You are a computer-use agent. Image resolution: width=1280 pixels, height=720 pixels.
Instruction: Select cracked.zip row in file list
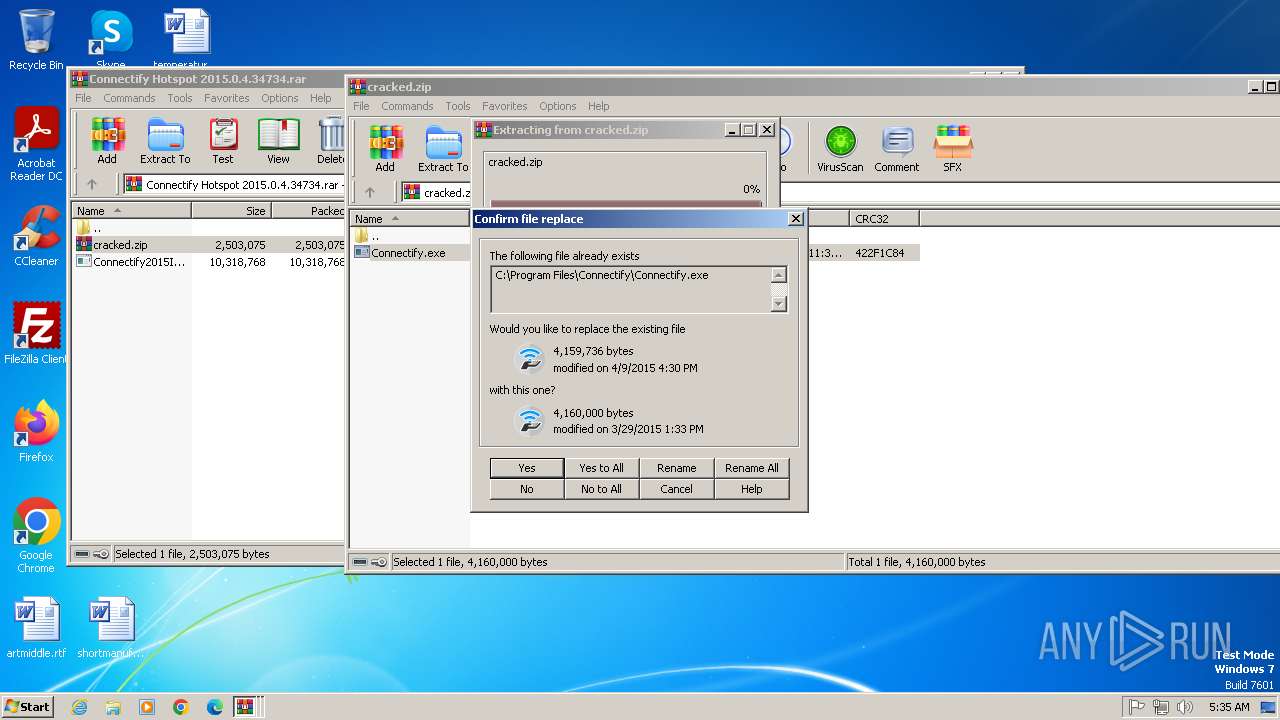tap(209, 244)
